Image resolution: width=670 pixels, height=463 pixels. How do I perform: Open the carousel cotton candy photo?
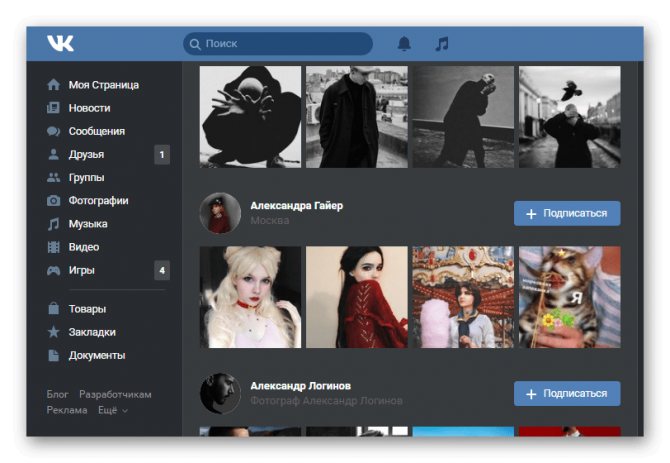[x=463, y=297]
